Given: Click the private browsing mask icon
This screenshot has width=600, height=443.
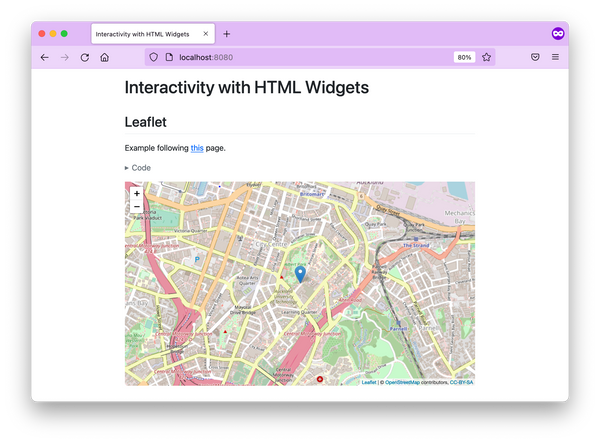Looking at the screenshot, I should [558, 33].
